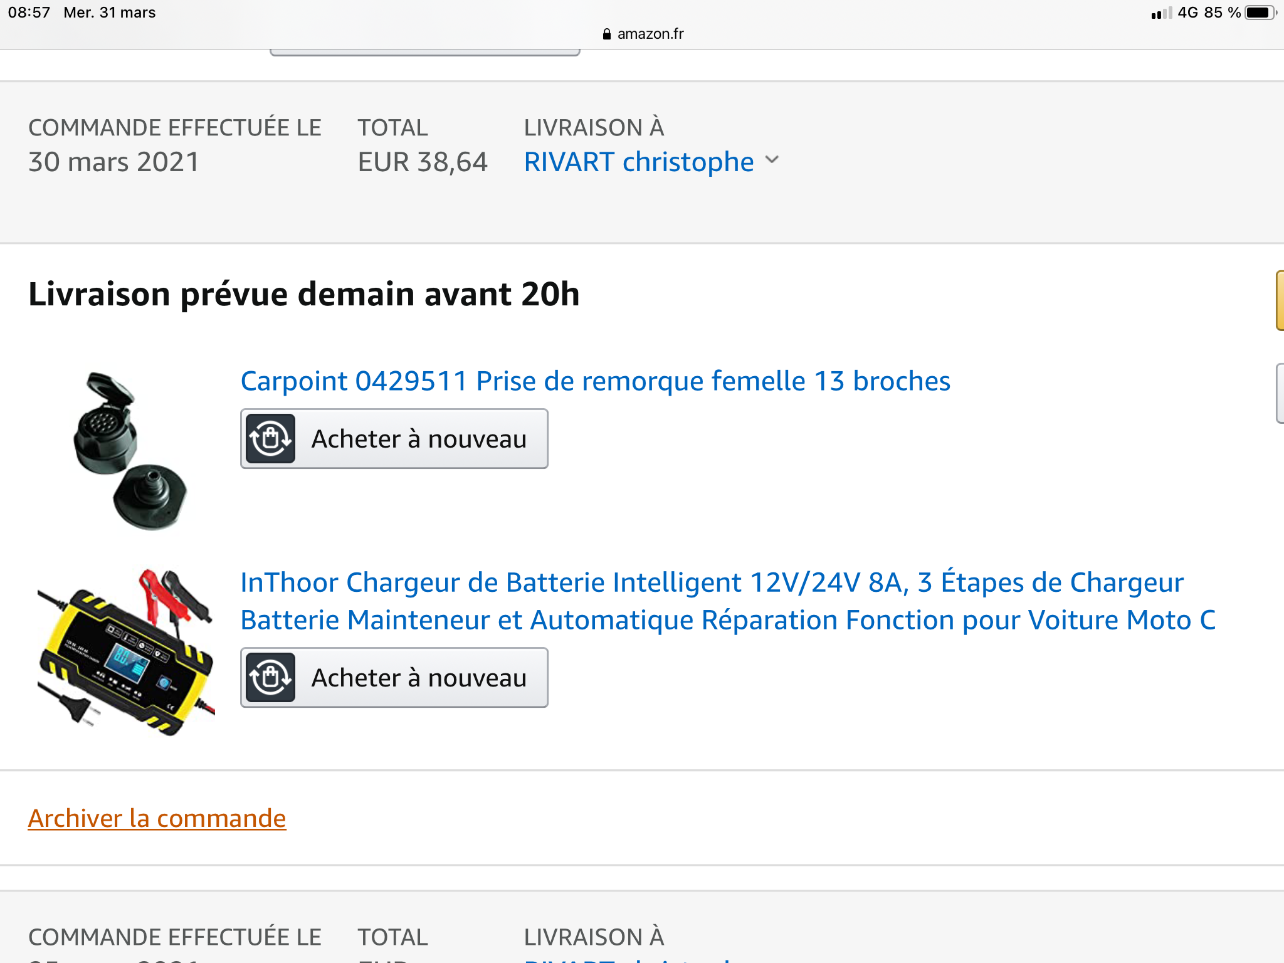Open the Carpoint 0429511 product title link
This screenshot has height=963, width=1284.
point(595,381)
